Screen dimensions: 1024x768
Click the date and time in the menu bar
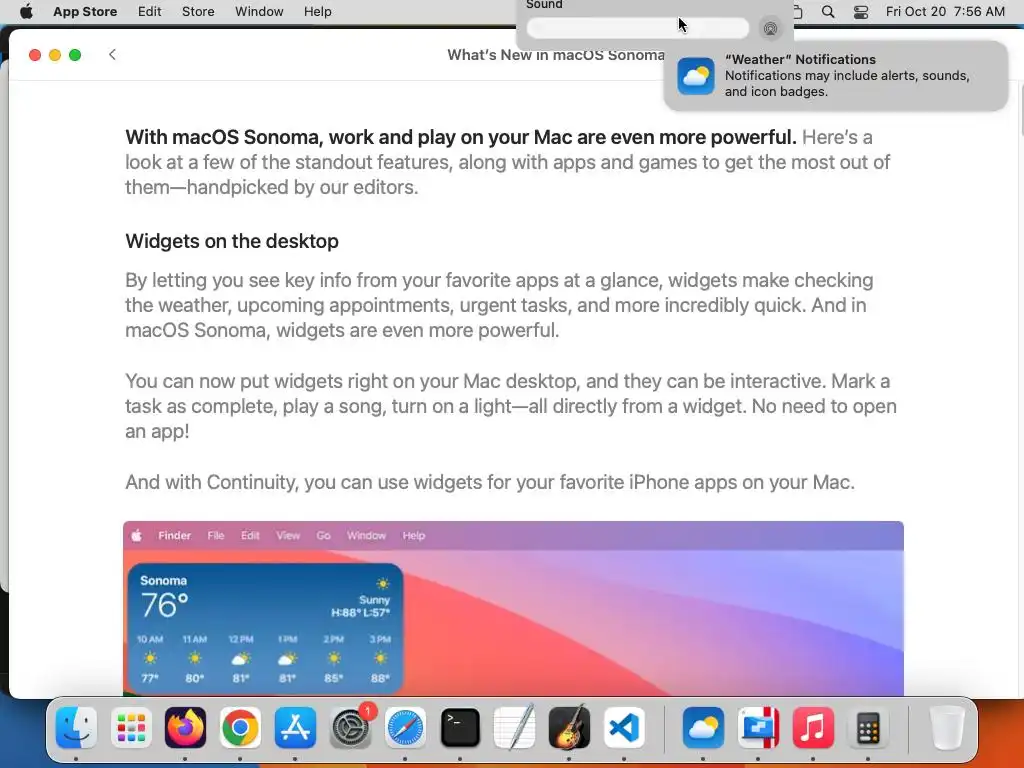(945, 12)
